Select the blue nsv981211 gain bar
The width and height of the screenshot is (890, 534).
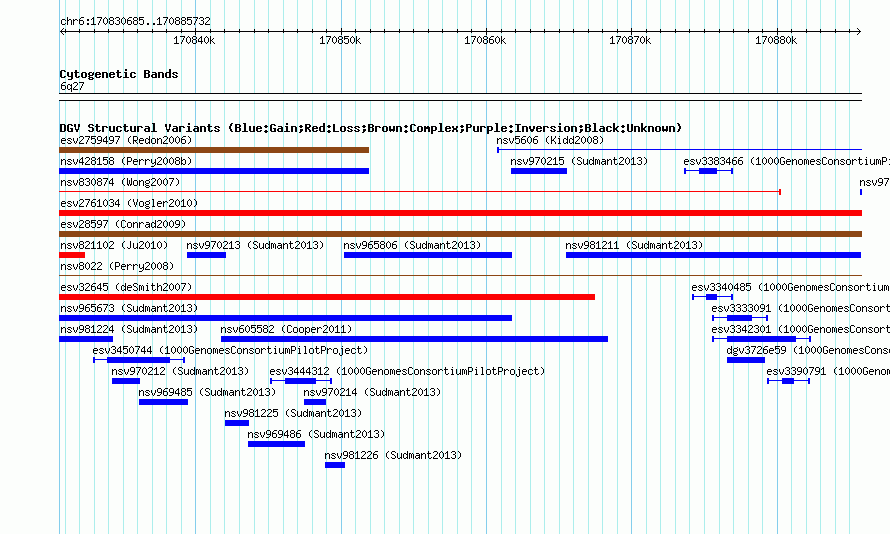[x=713, y=255]
